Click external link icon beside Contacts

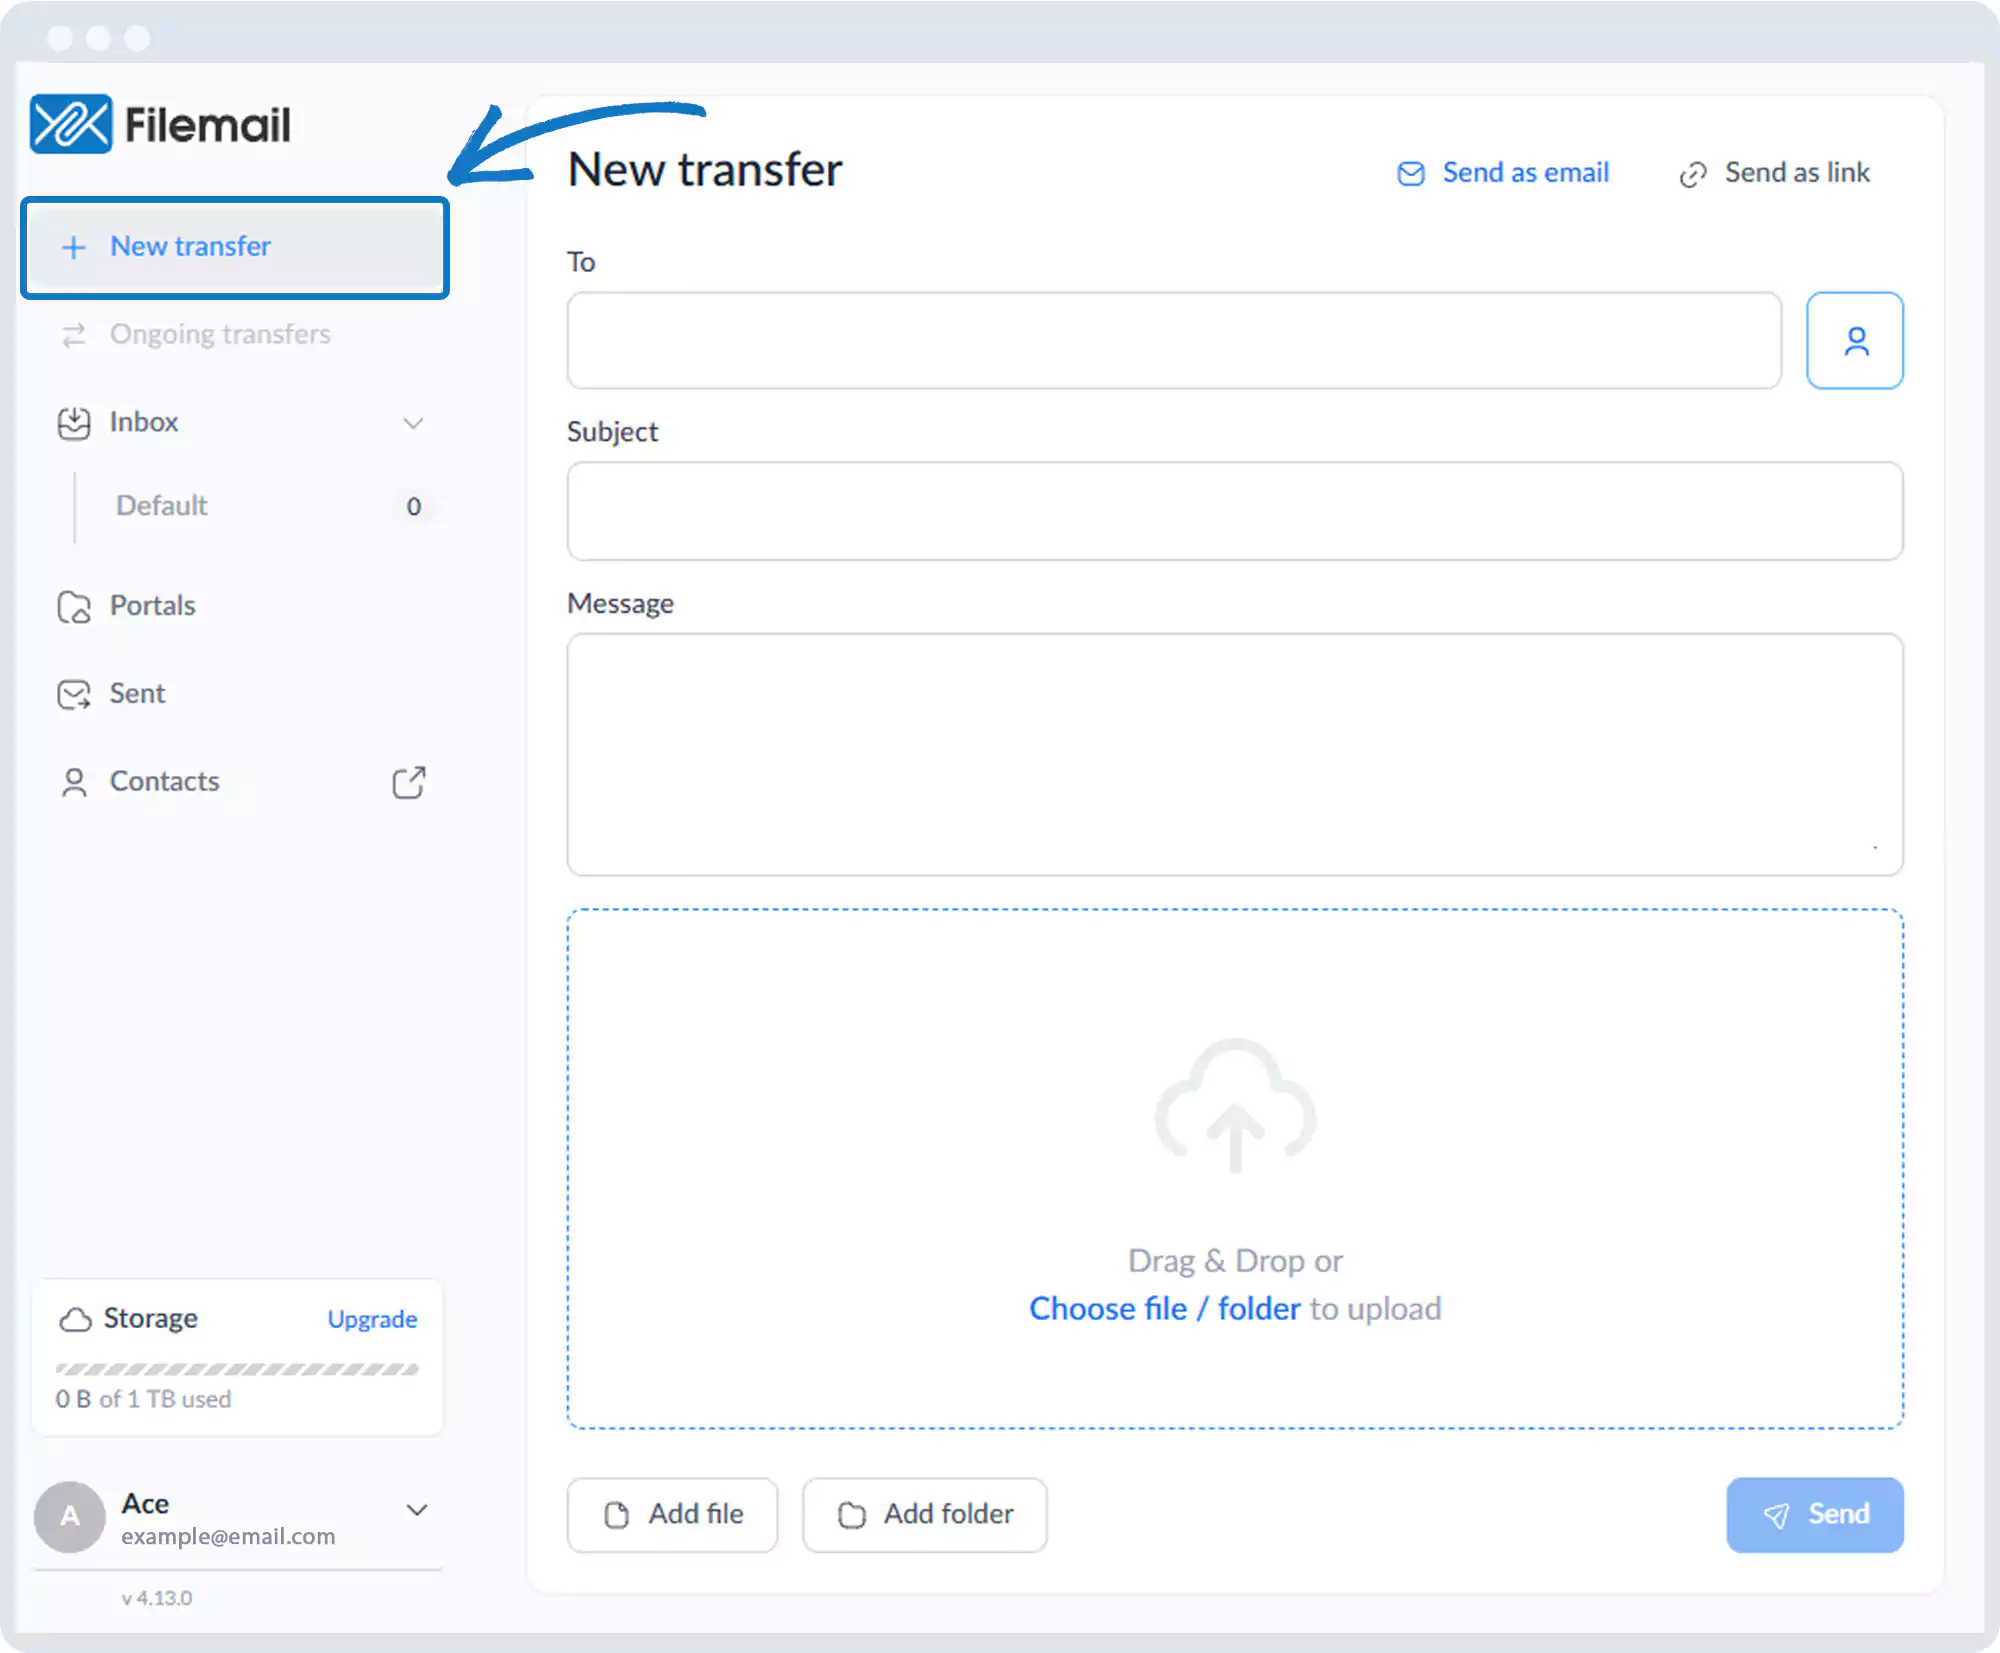pos(408,782)
